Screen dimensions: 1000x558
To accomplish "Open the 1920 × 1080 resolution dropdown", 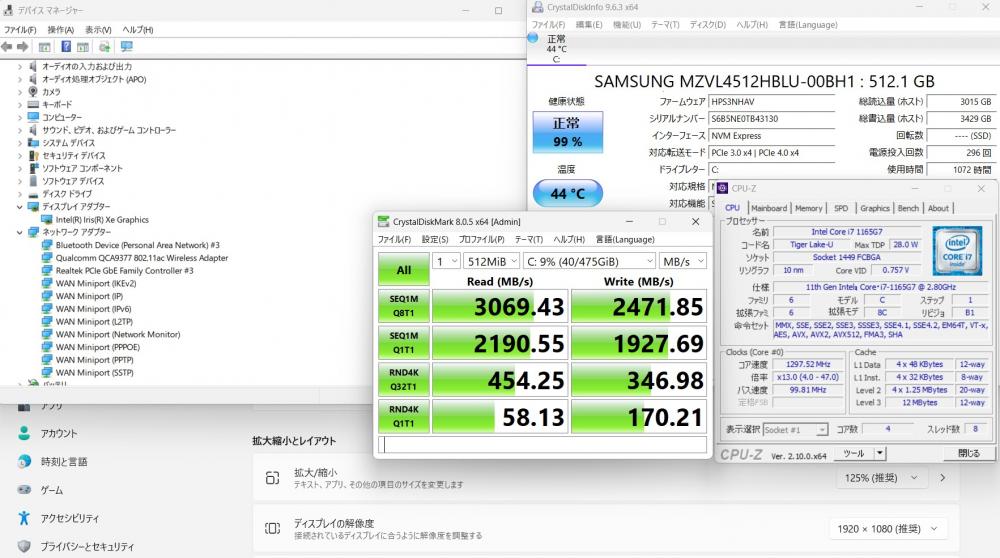I will click(x=888, y=529).
